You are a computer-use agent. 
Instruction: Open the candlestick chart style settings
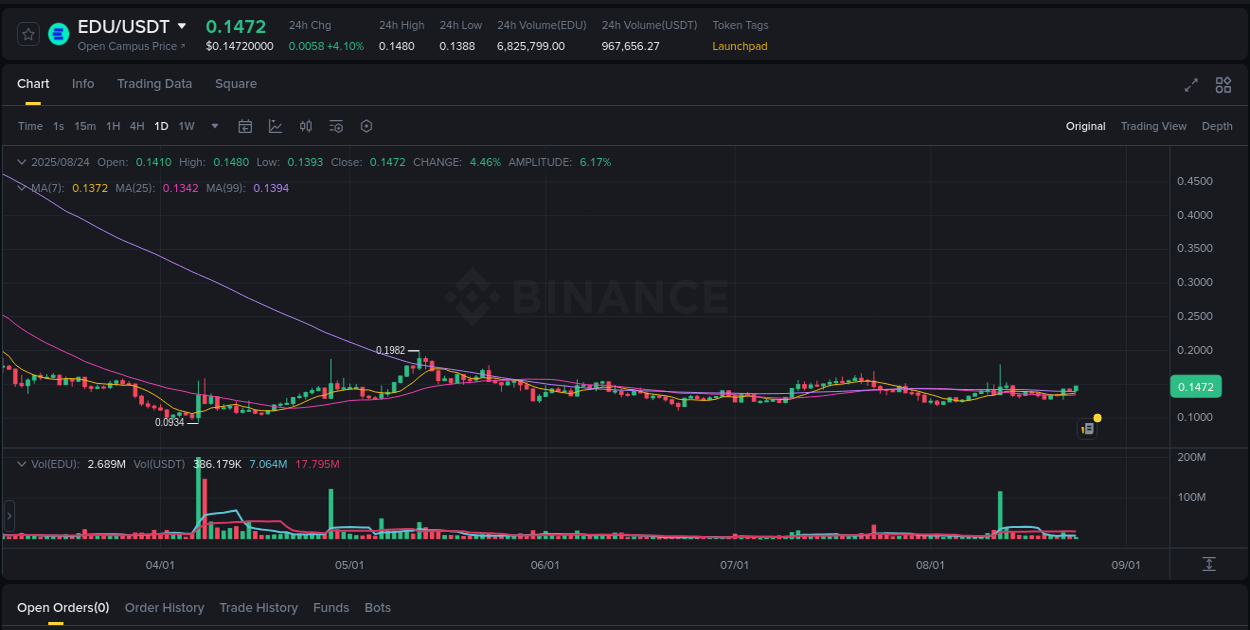pyautogui.click(x=306, y=126)
